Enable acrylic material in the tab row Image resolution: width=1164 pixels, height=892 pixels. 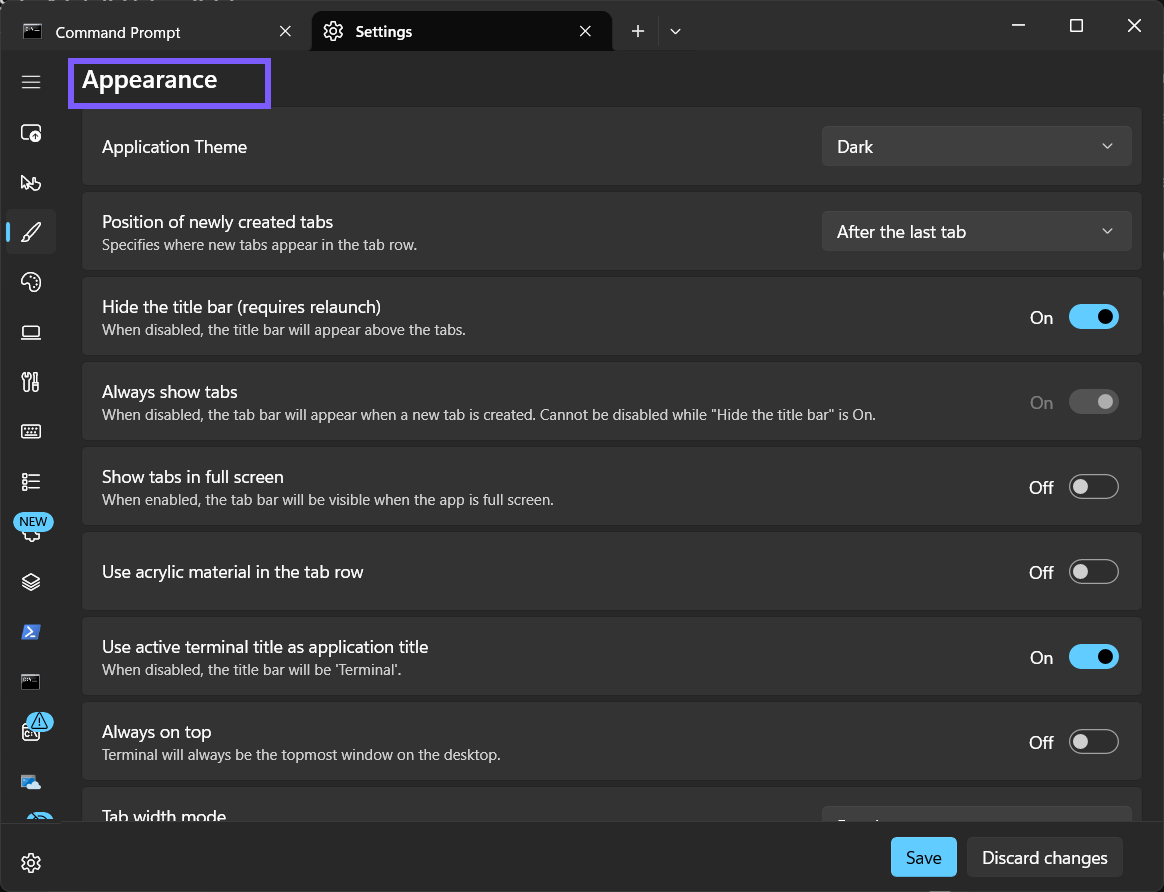point(1093,572)
